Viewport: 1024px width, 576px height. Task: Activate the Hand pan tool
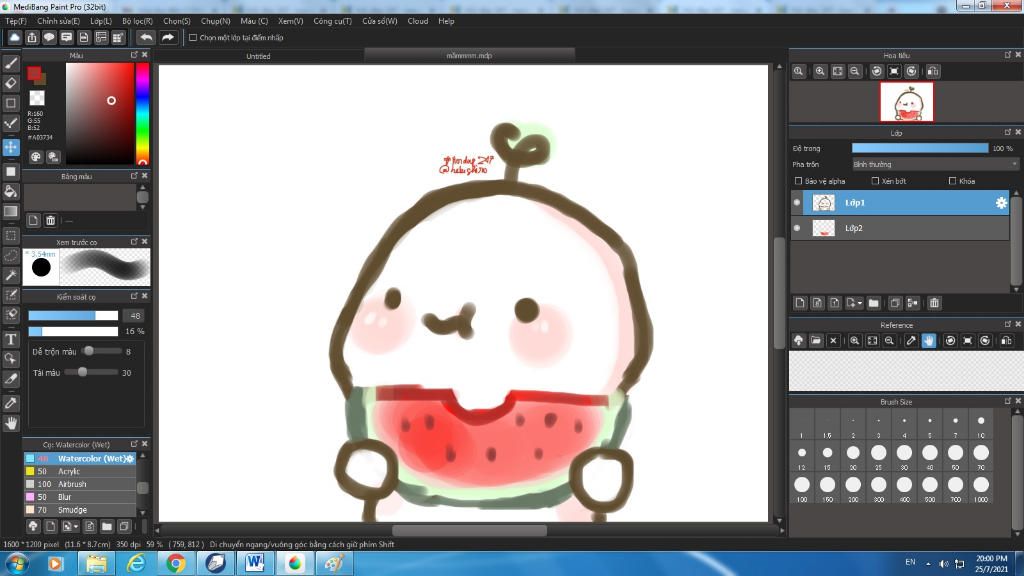coord(11,423)
